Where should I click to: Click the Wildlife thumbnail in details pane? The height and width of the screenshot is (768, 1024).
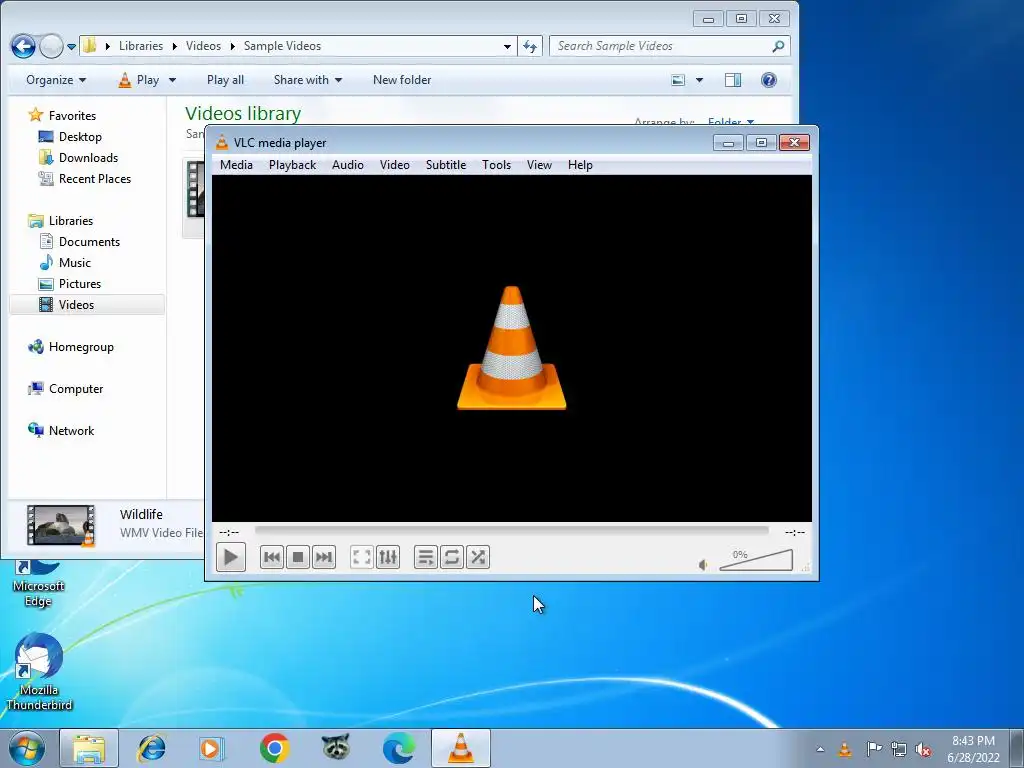(x=61, y=524)
